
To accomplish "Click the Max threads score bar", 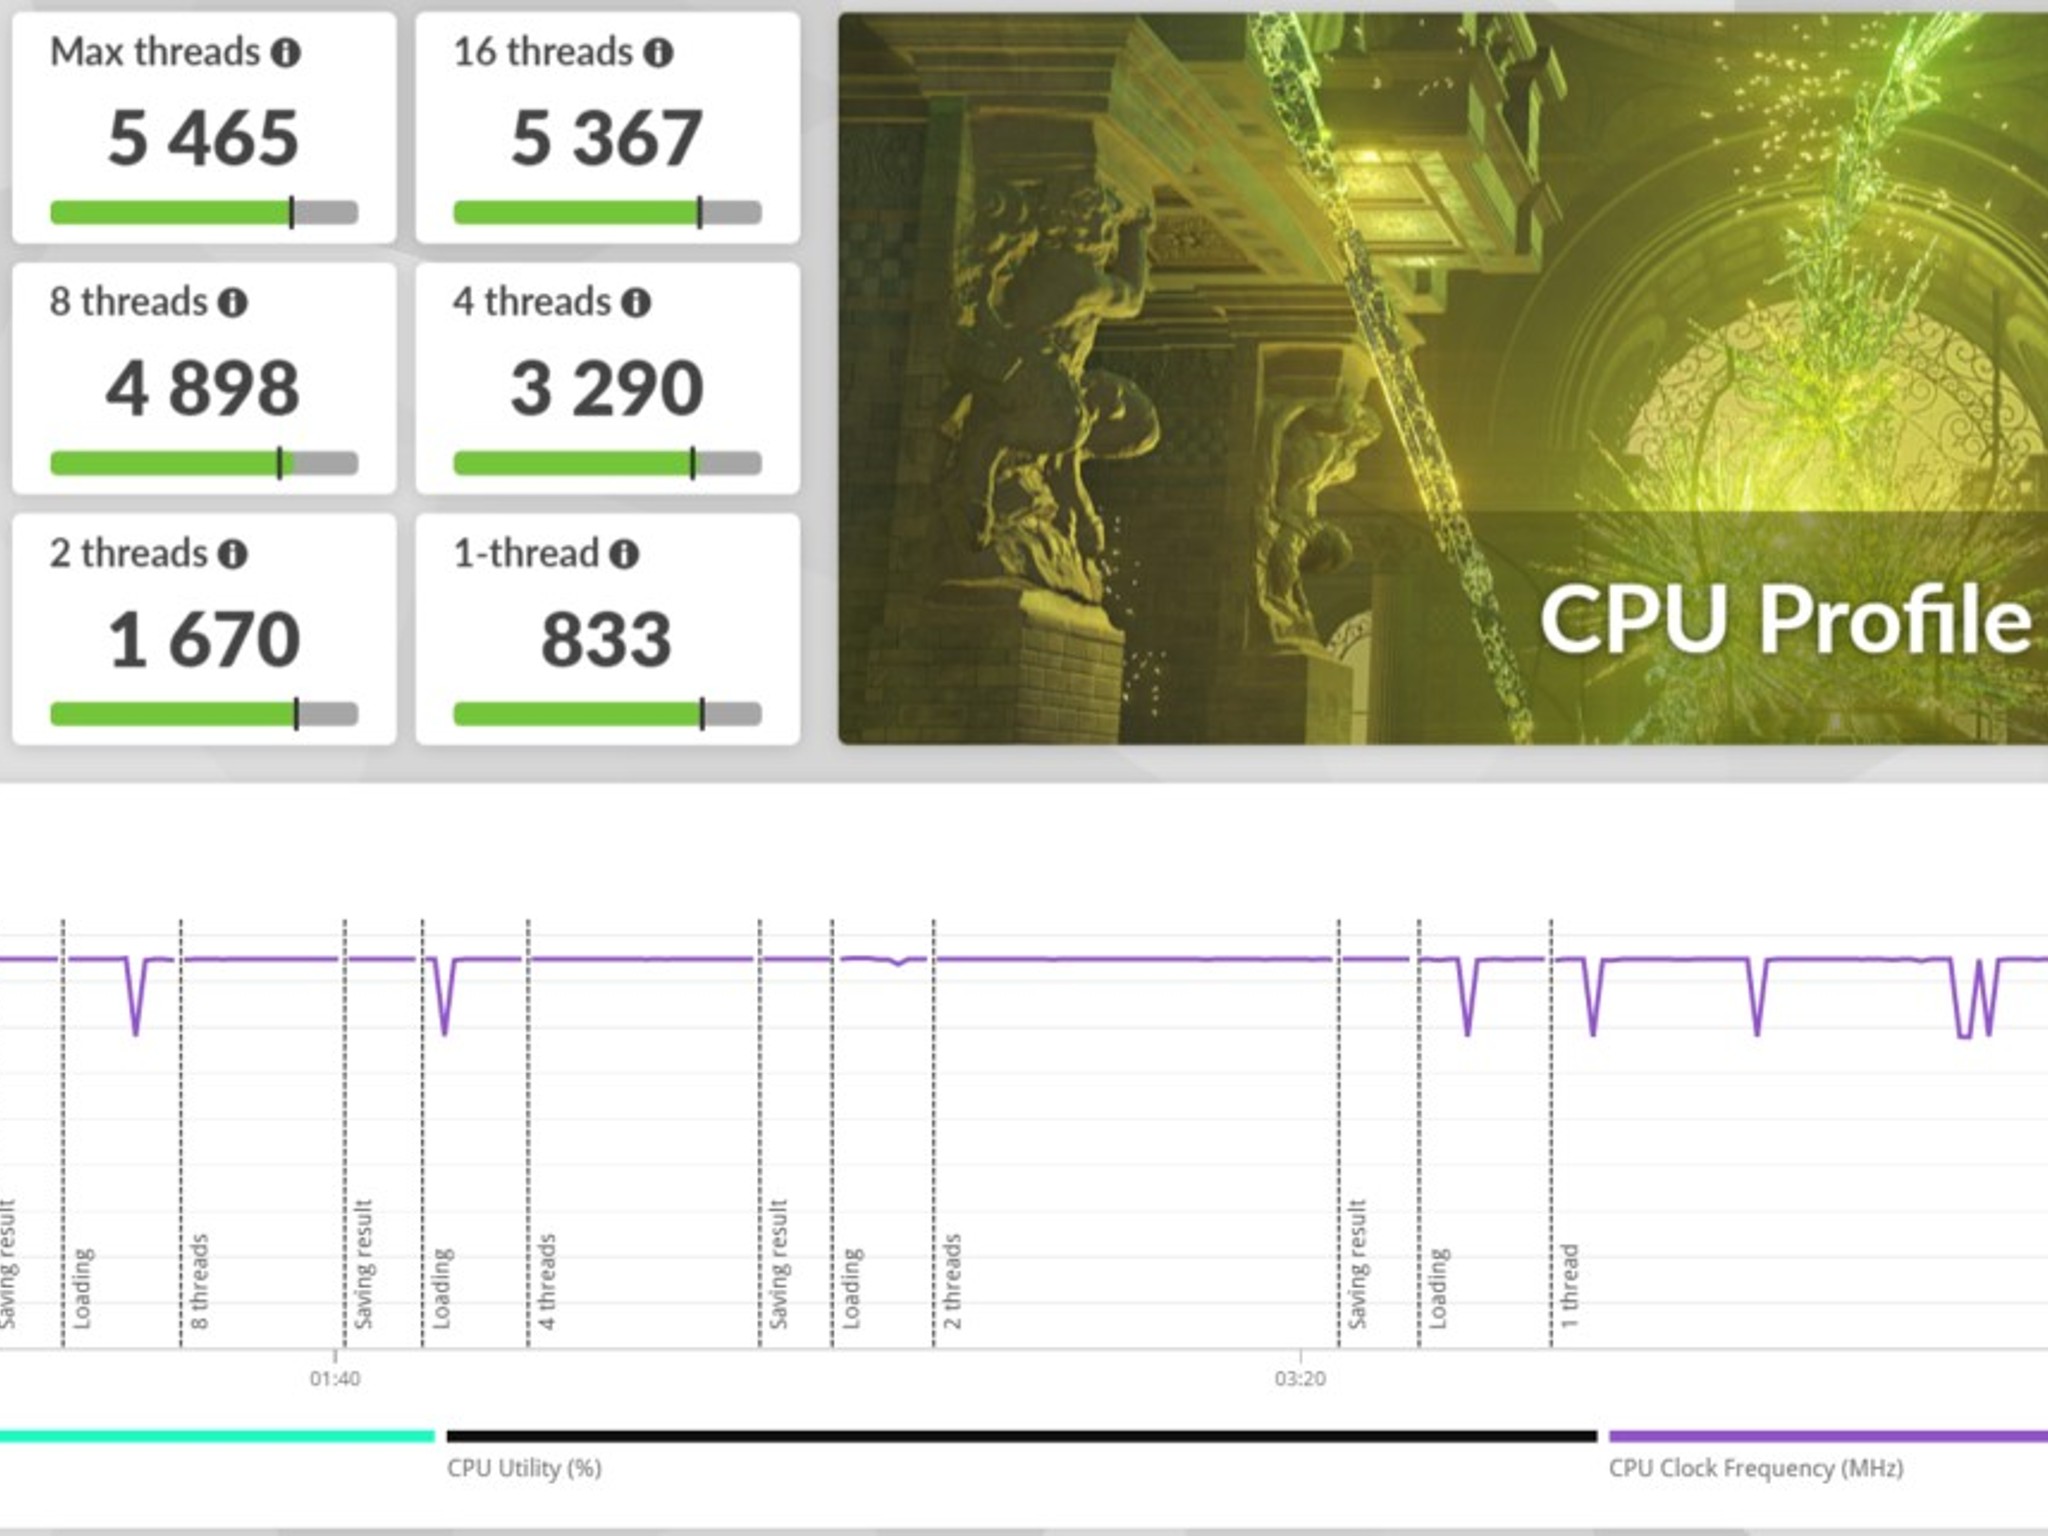I will click(x=204, y=212).
